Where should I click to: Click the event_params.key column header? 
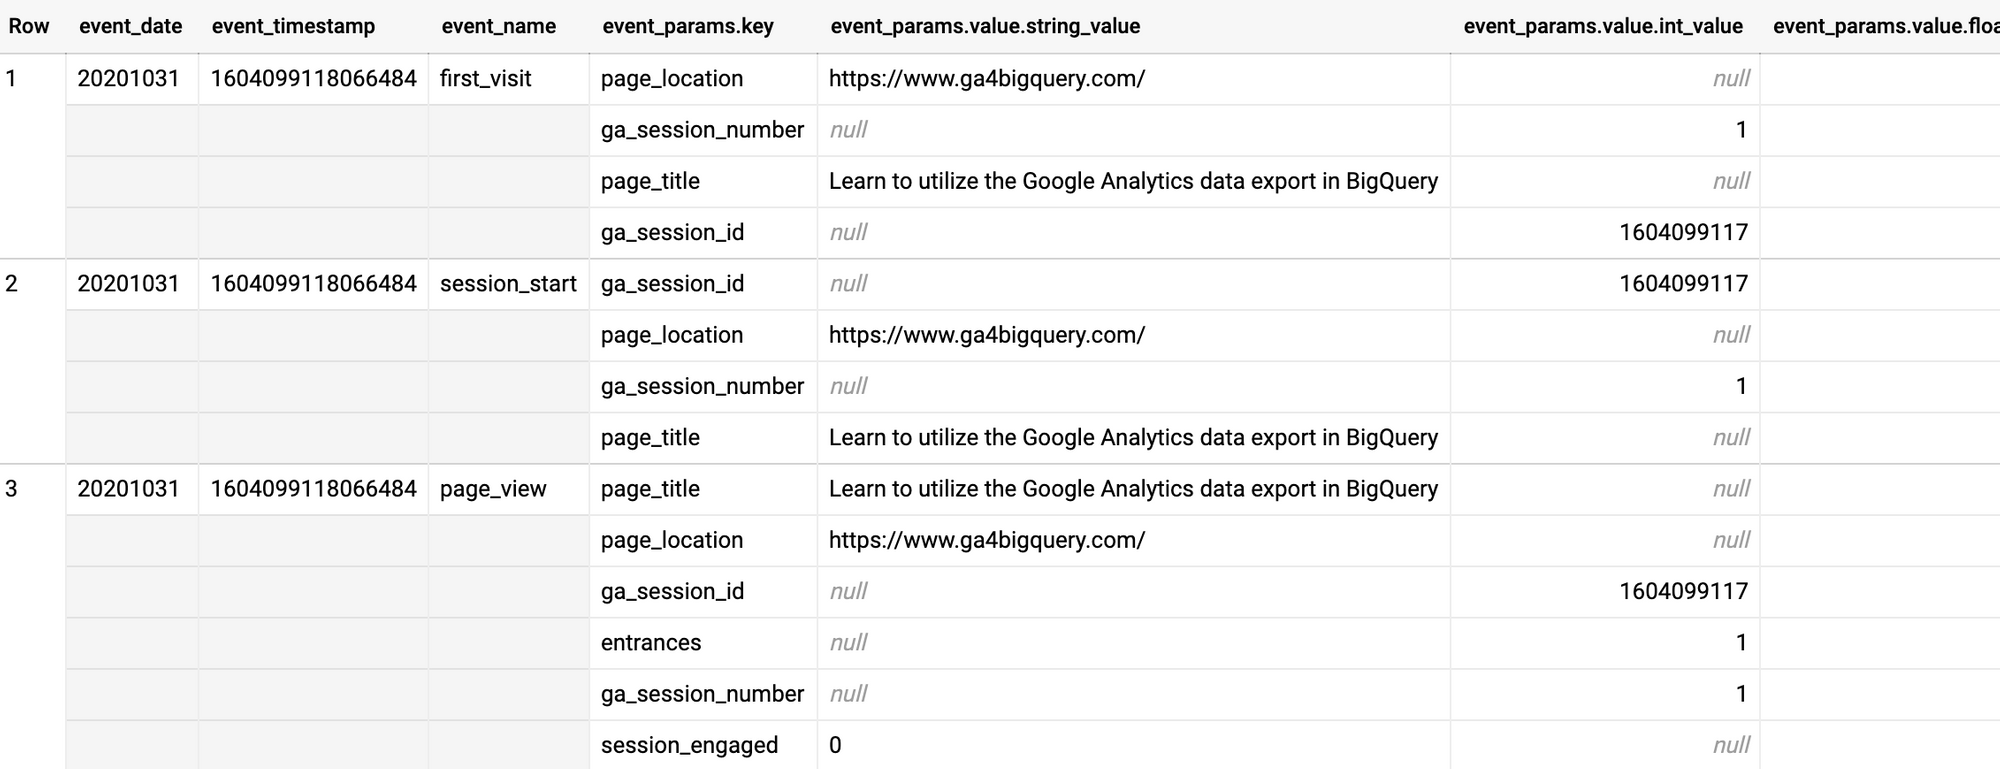tap(687, 26)
